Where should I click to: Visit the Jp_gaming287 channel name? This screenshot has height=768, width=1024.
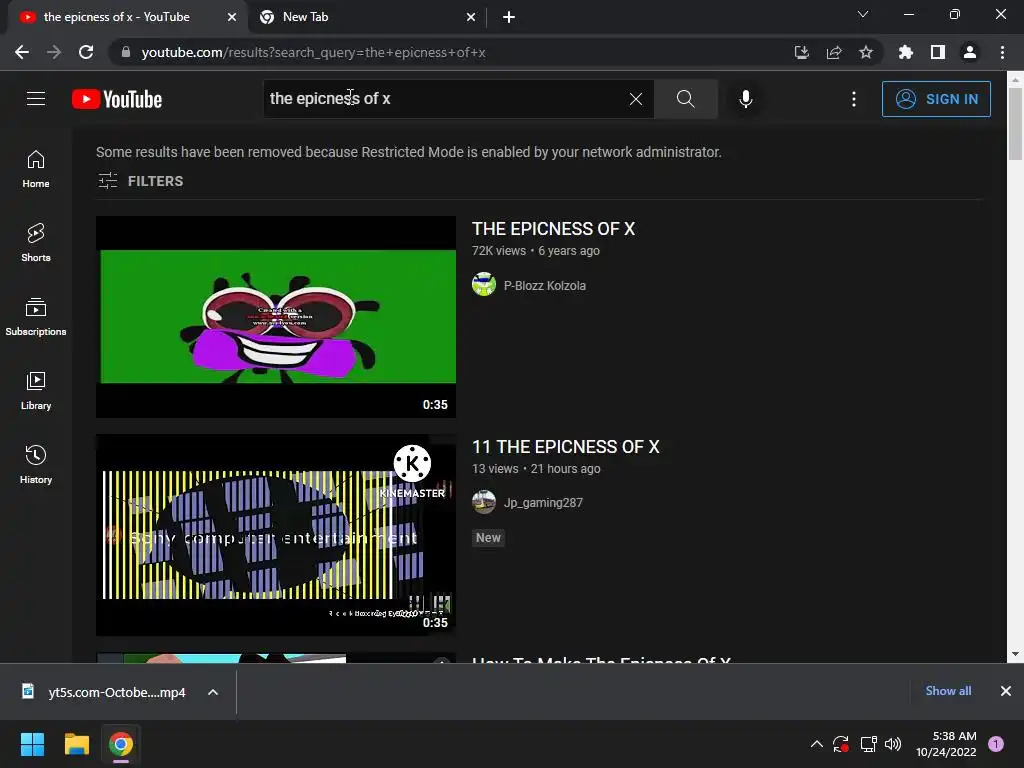pyautogui.click(x=543, y=503)
